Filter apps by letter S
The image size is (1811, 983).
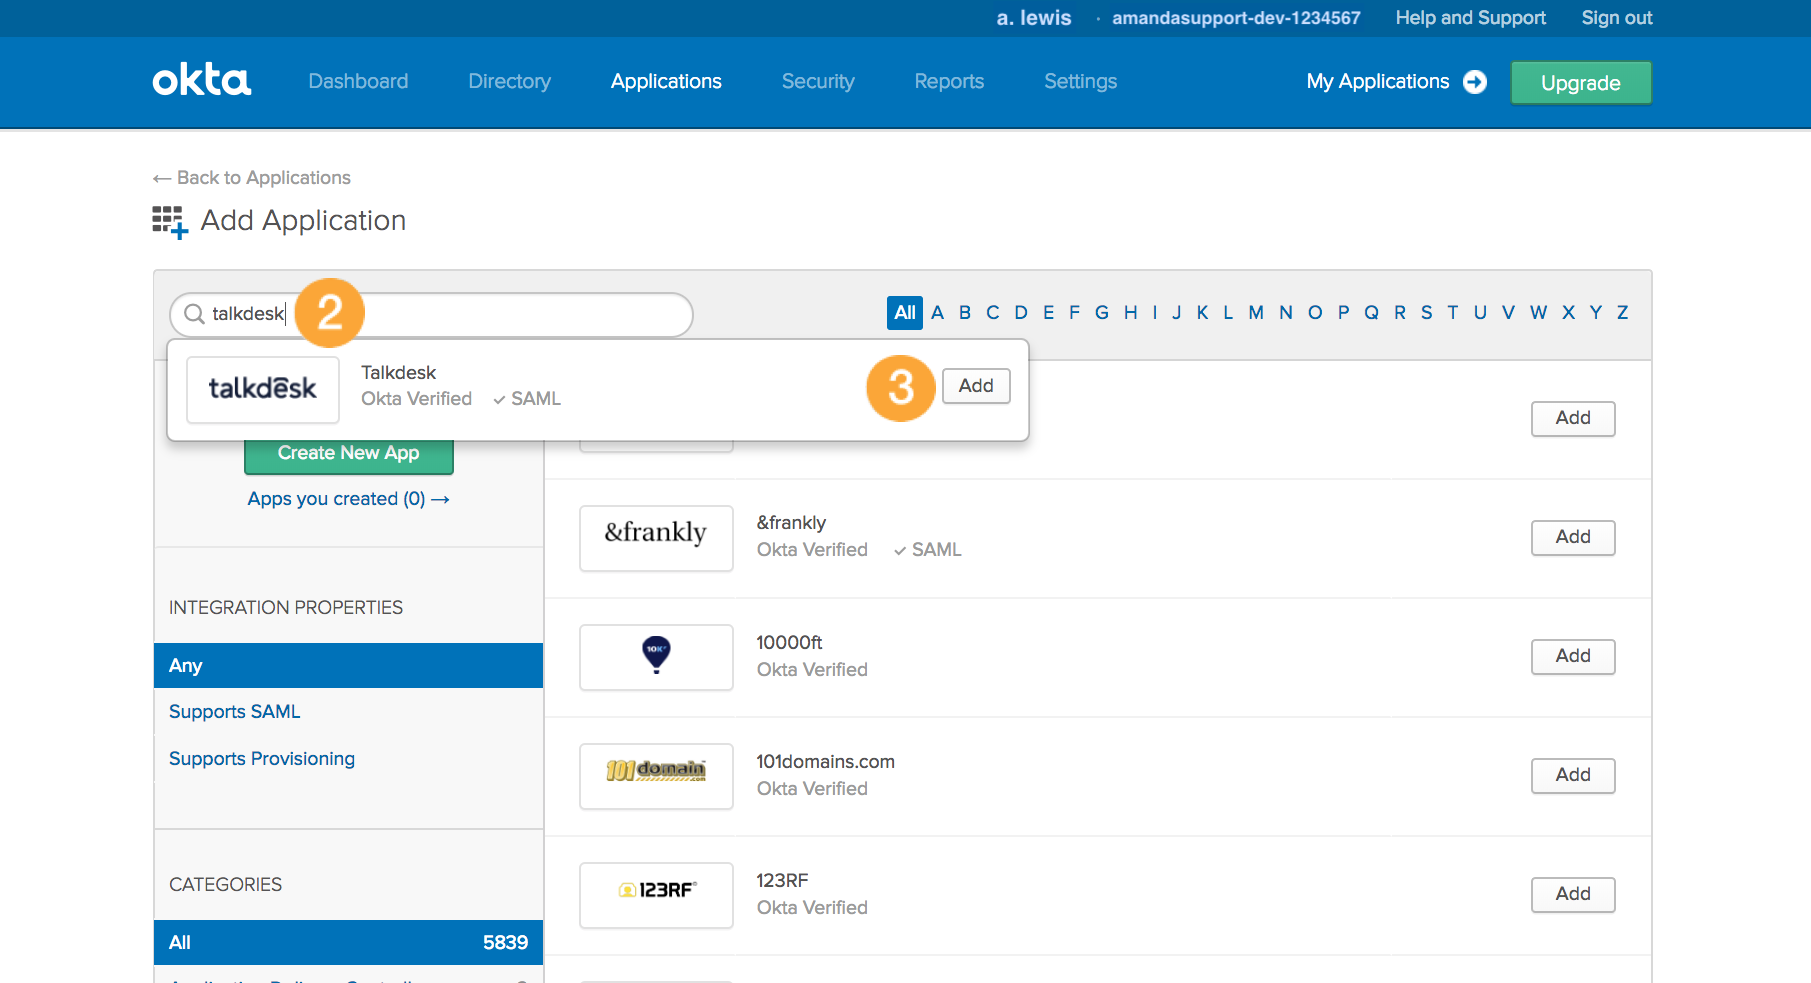coord(1427,313)
